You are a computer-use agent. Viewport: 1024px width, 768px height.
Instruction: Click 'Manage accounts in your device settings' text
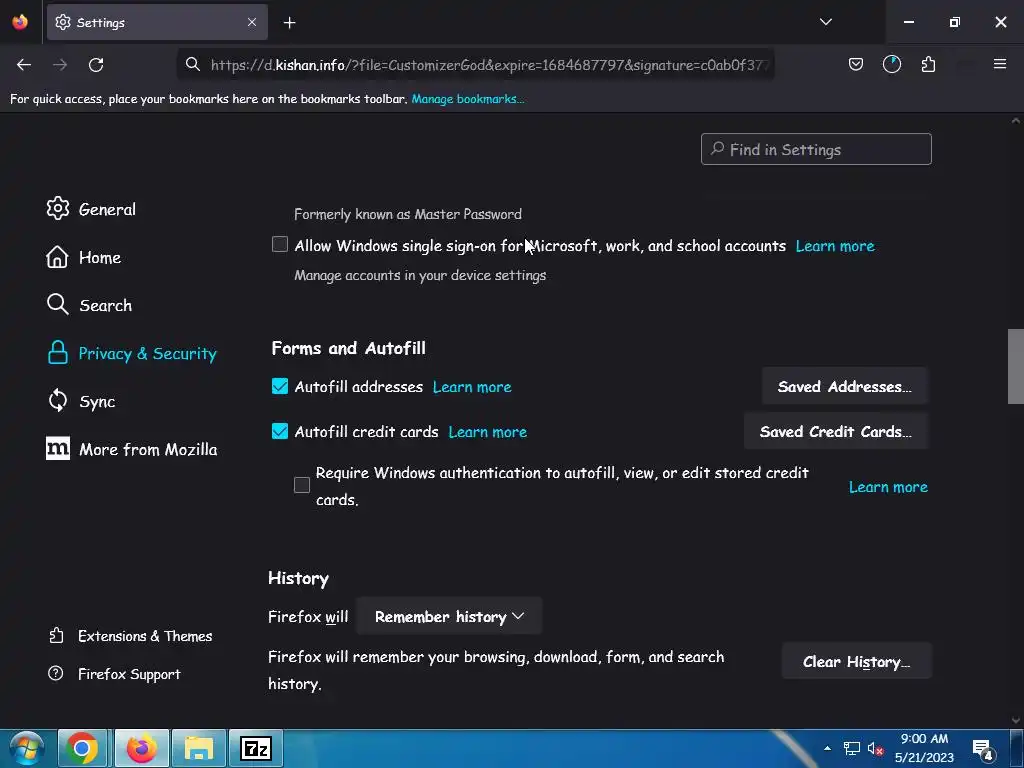tap(420, 276)
